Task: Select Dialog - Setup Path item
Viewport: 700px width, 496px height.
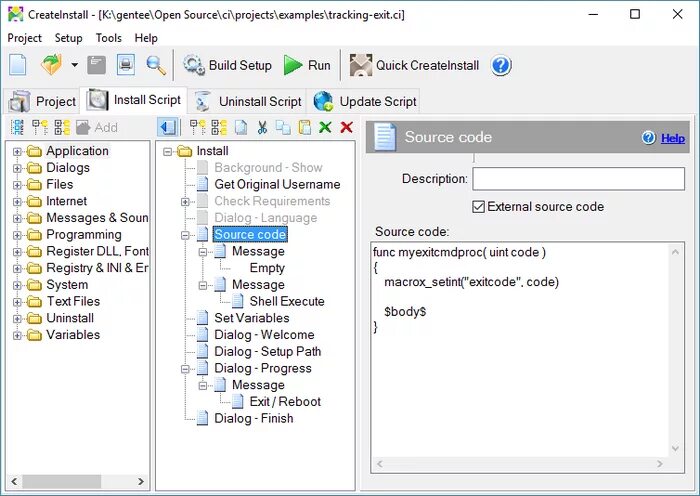Action: click(x=267, y=351)
